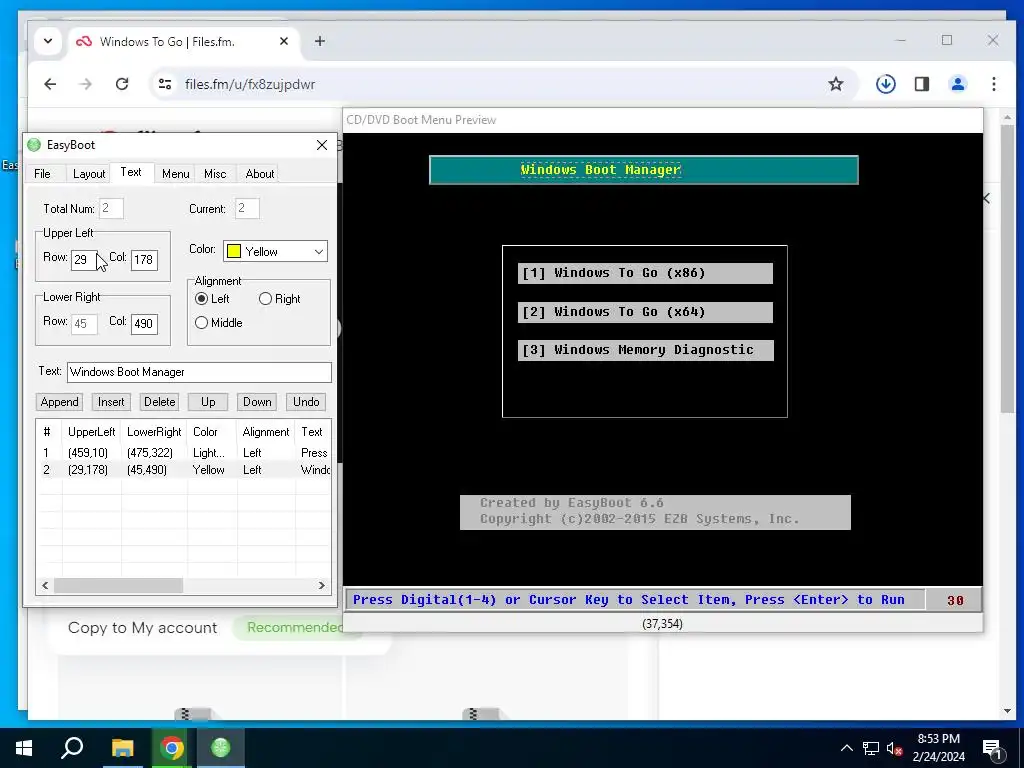Open network status tray icon

click(871, 748)
